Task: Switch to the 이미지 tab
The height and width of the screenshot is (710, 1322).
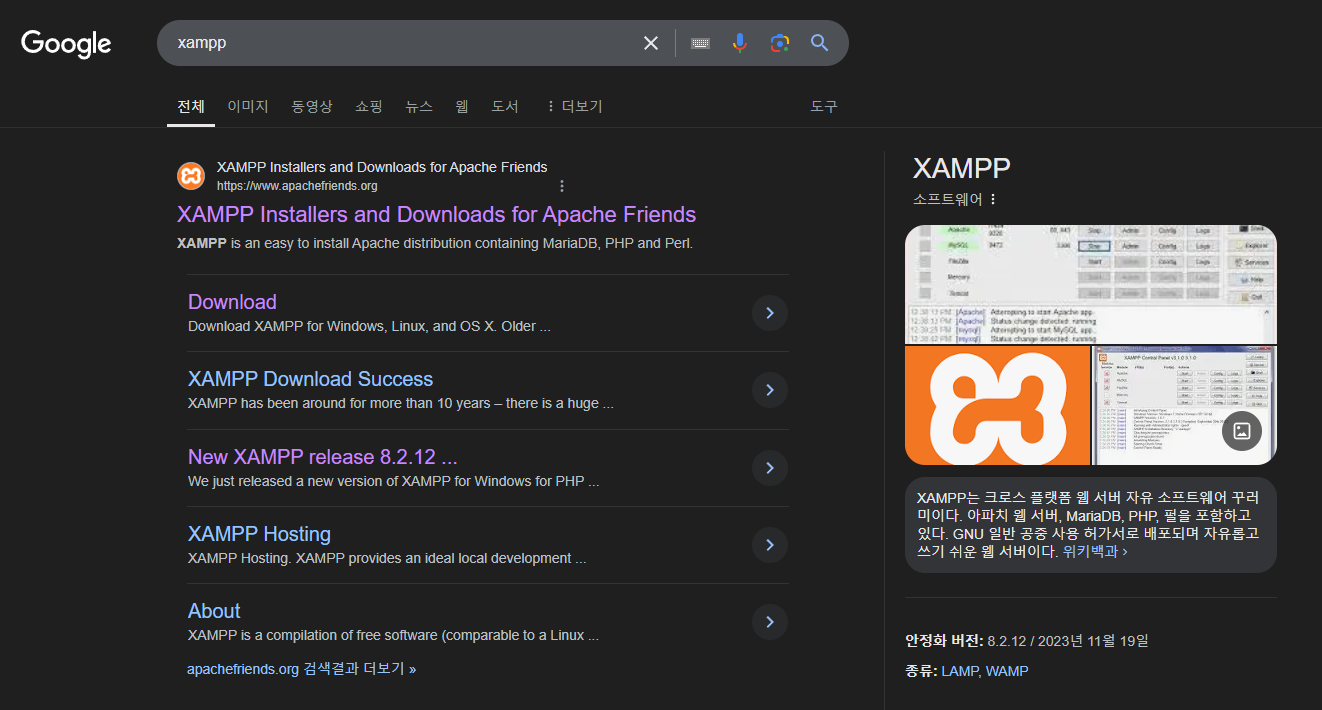Action: tap(247, 105)
